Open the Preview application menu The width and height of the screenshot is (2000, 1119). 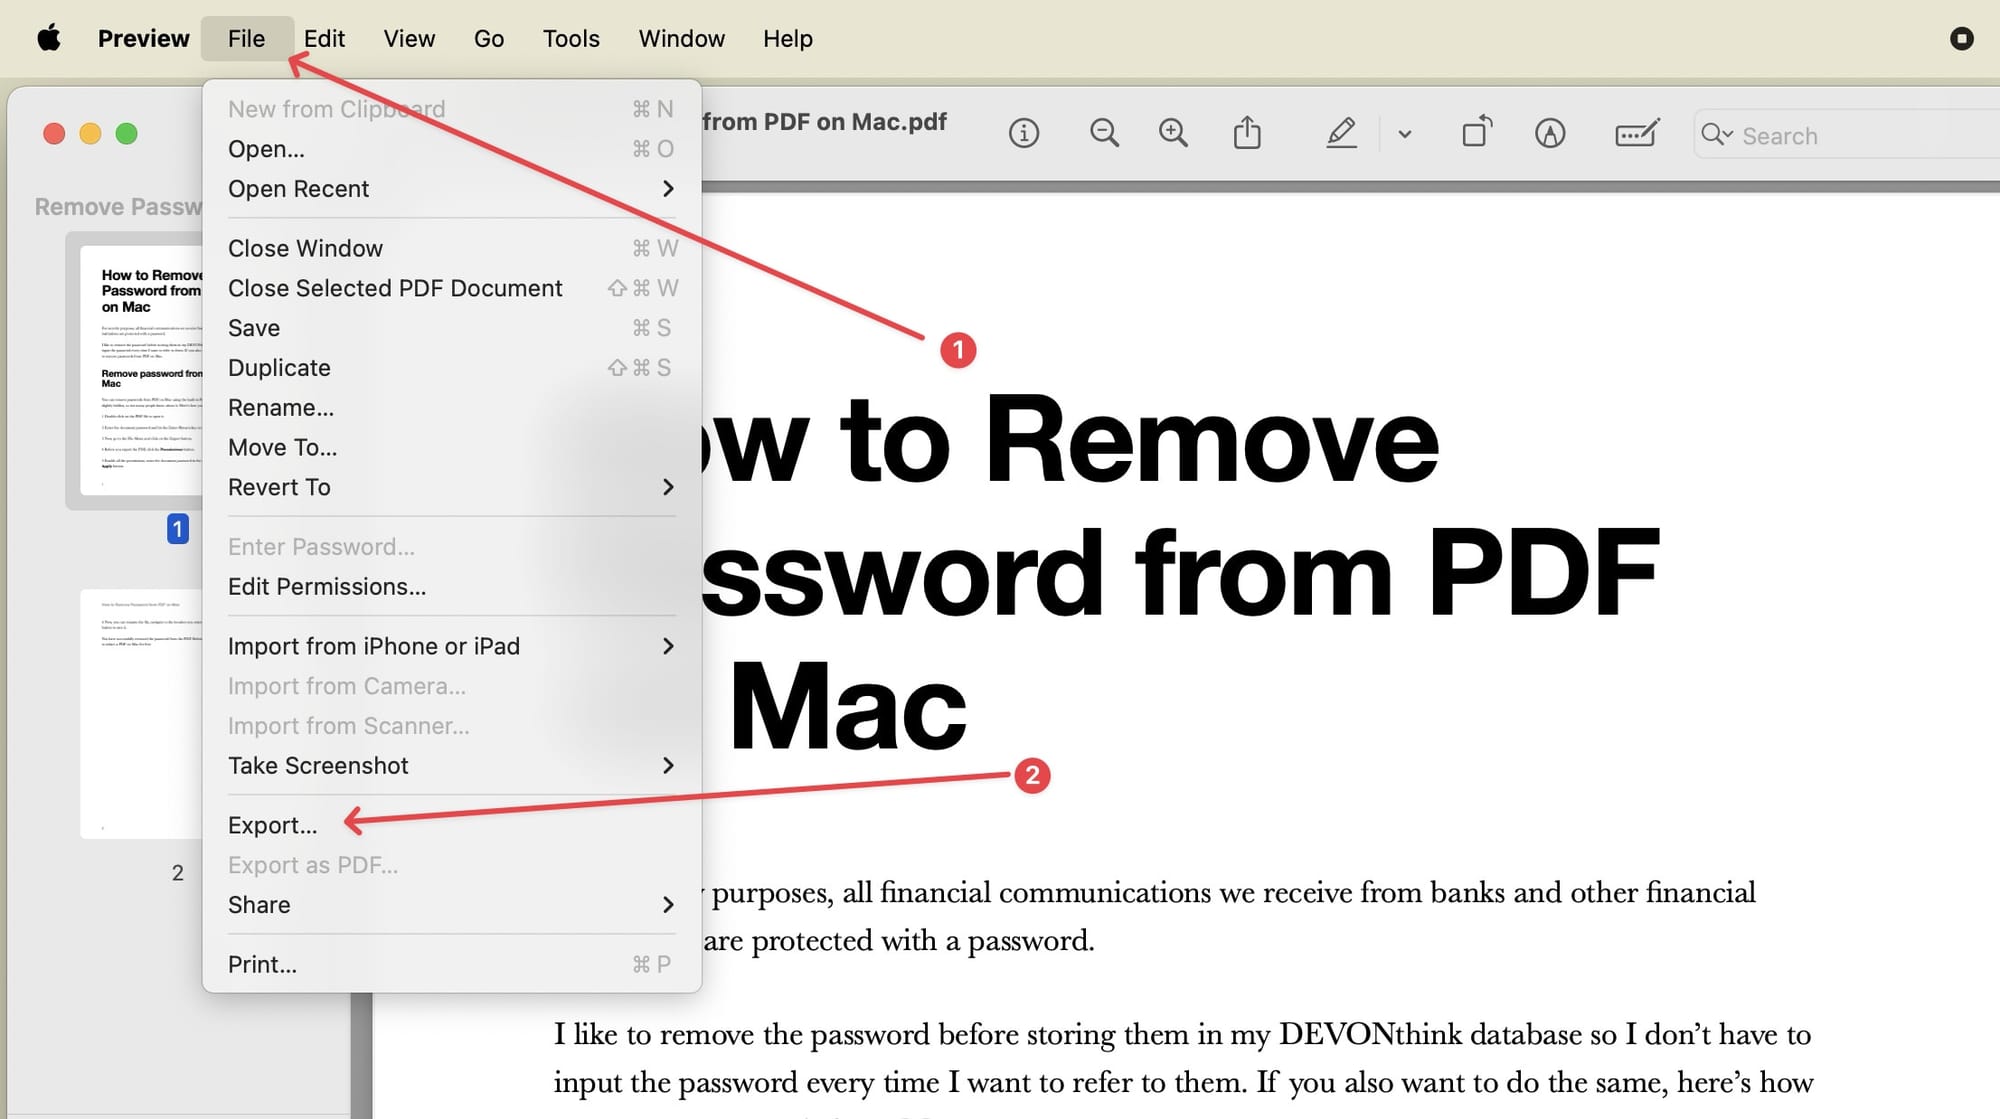(x=143, y=39)
